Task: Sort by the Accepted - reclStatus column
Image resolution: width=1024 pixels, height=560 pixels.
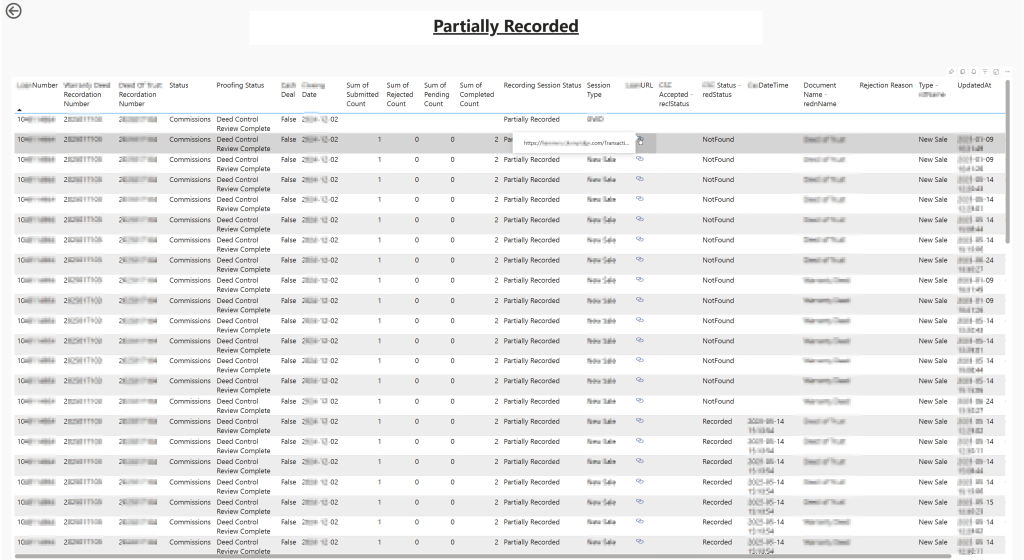Action: coord(676,95)
